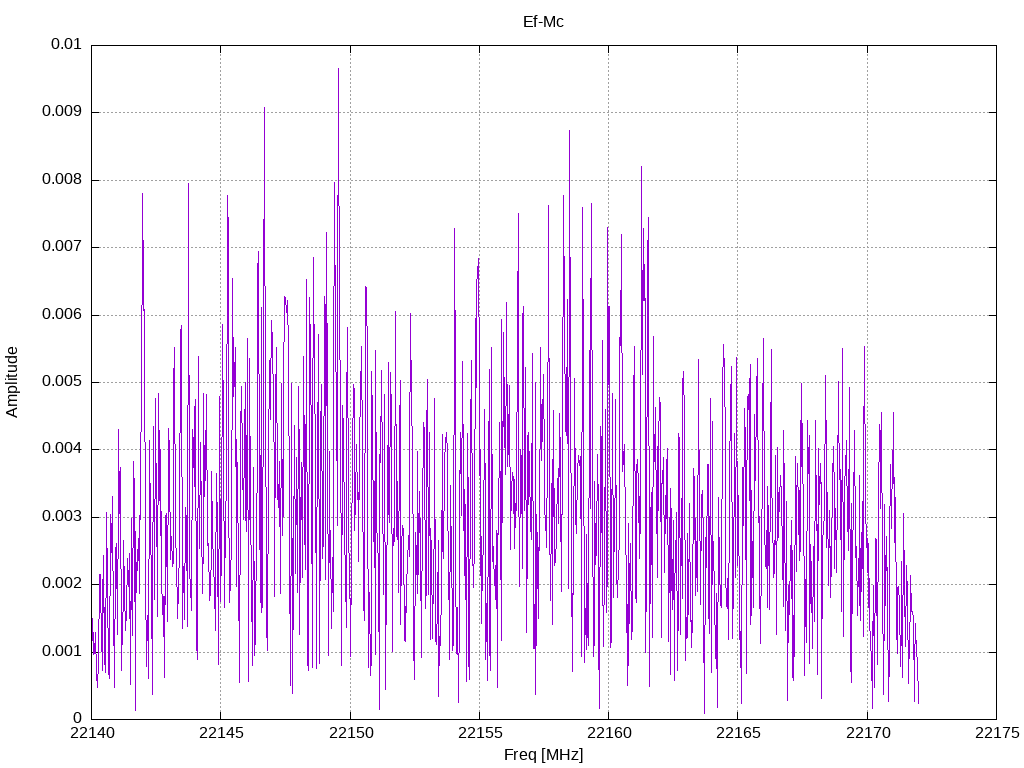Select the y-axis label Amplitude

pos(12,382)
